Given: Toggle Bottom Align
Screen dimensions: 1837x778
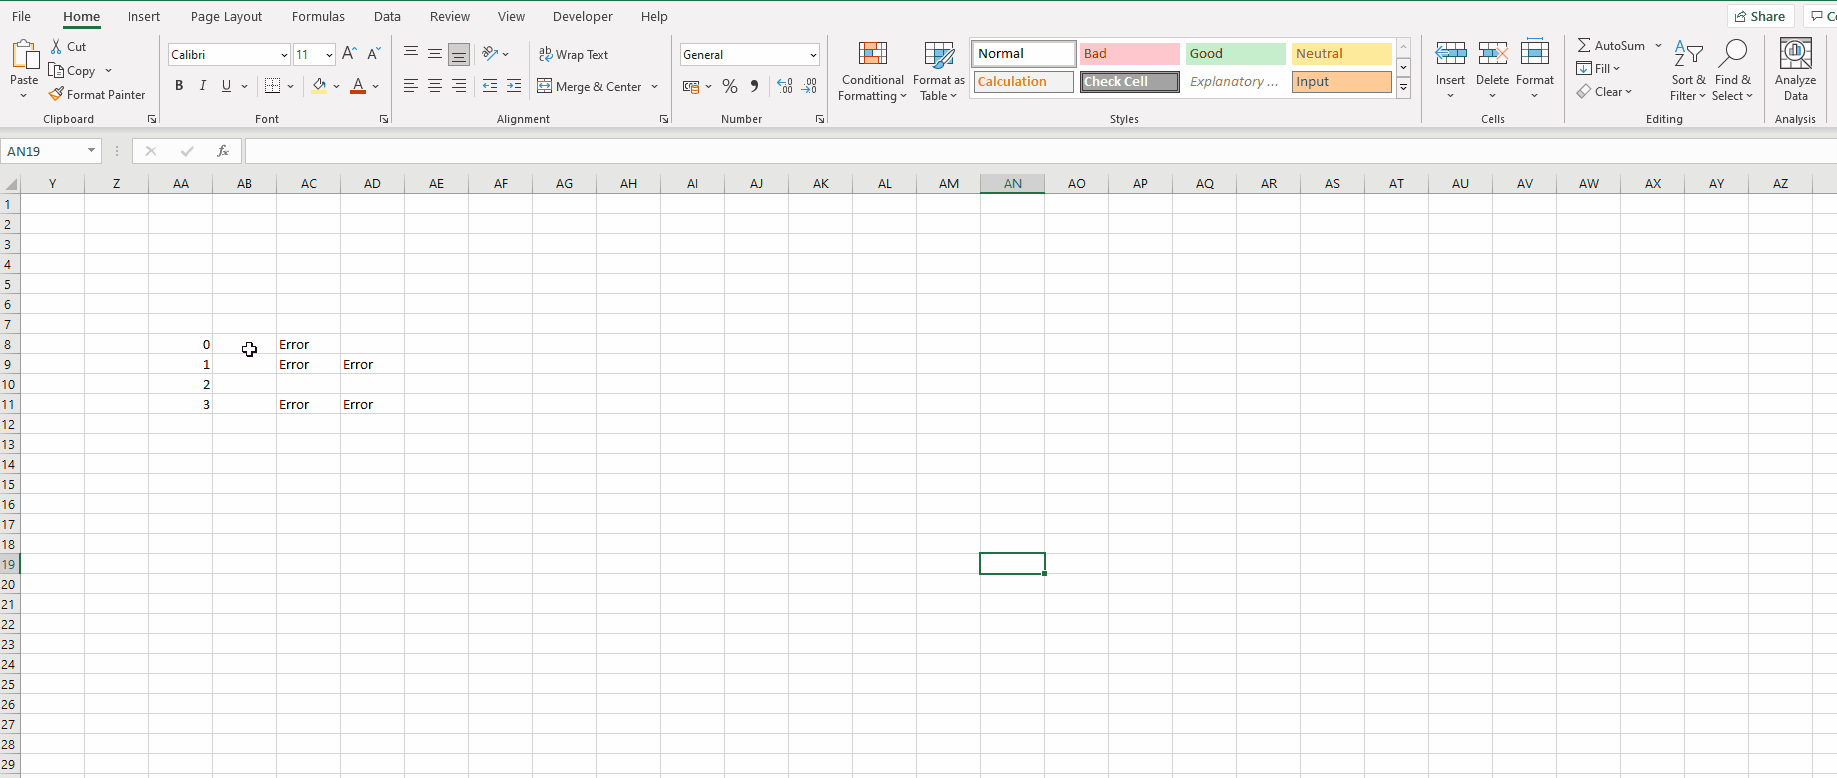Looking at the screenshot, I should coord(459,53).
